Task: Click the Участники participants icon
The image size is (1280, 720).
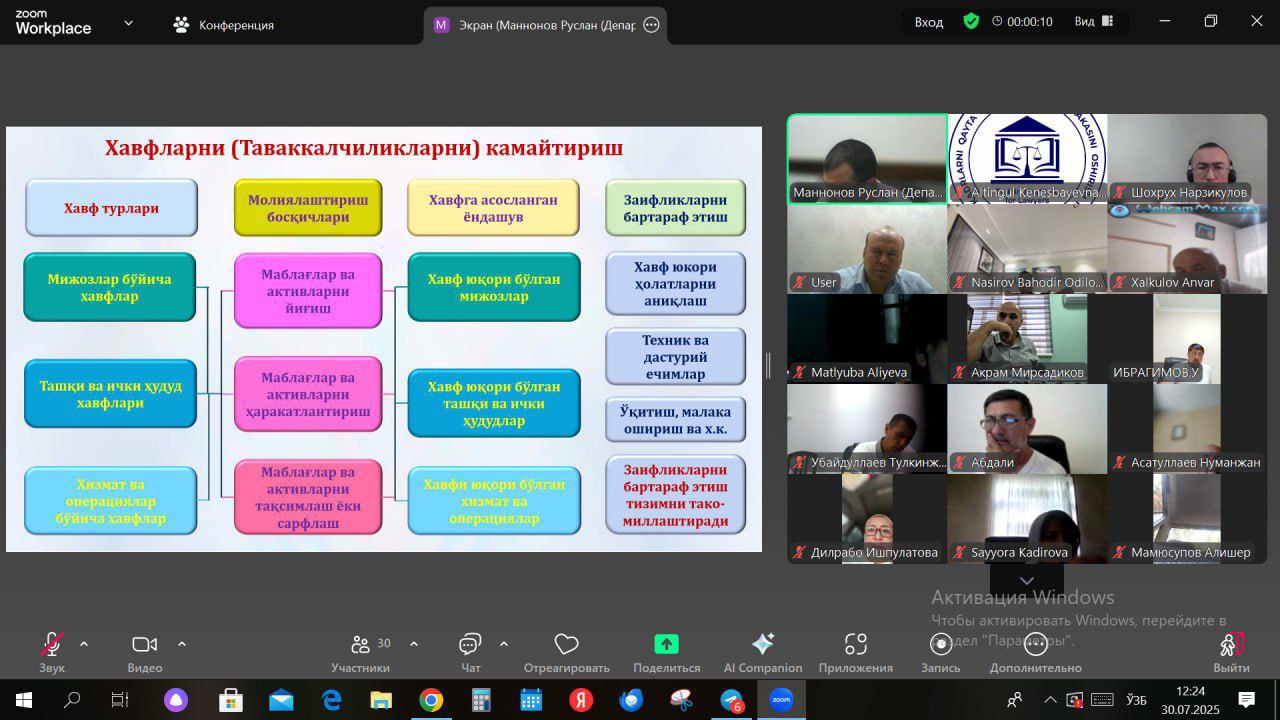Action: (x=361, y=644)
